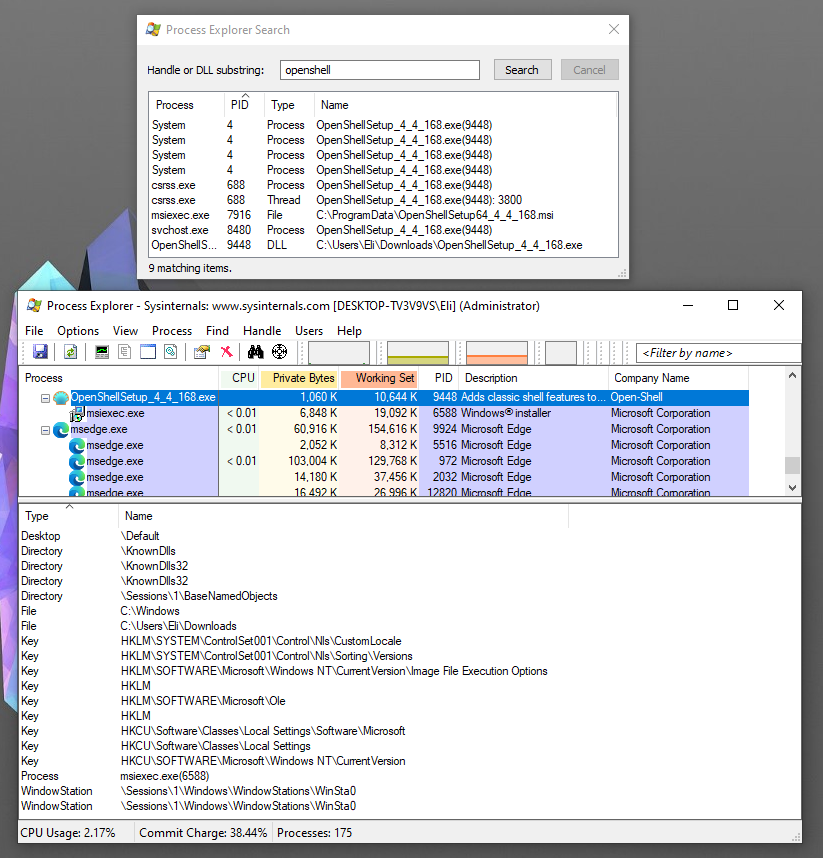Click the Save toolbar icon
Image resolution: width=823 pixels, height=858 pixels.
coord(40,352)
